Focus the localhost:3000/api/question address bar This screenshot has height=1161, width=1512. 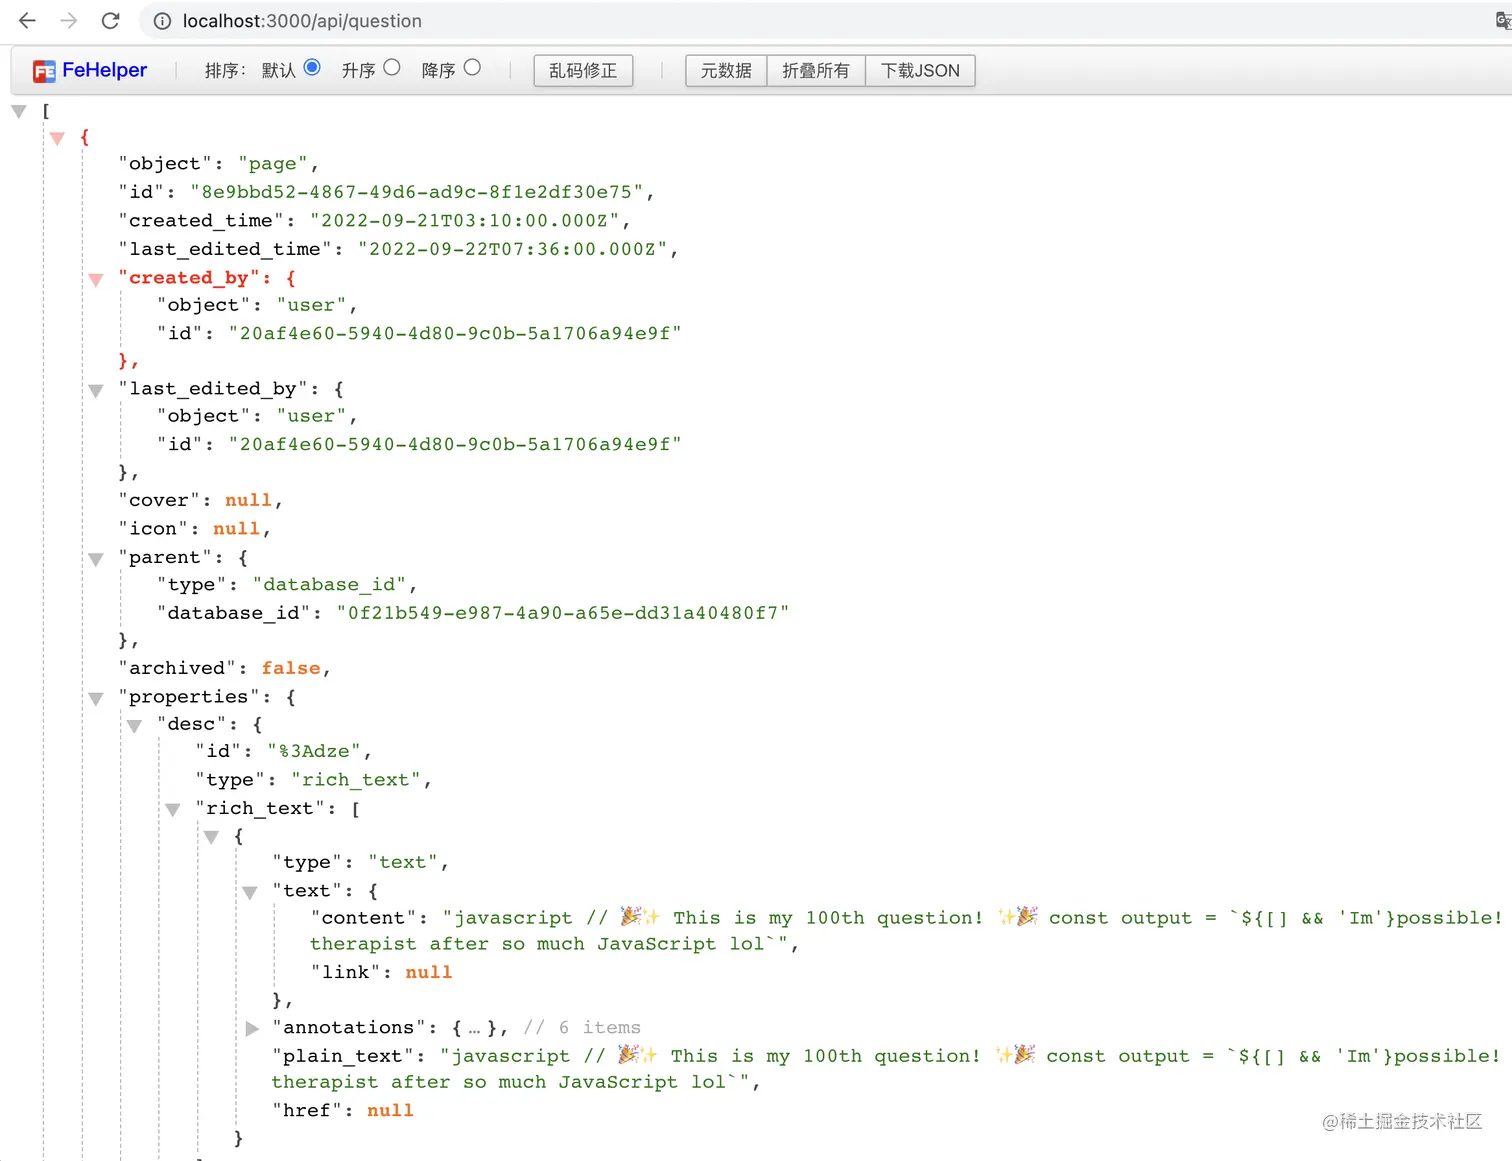point(302,21)
